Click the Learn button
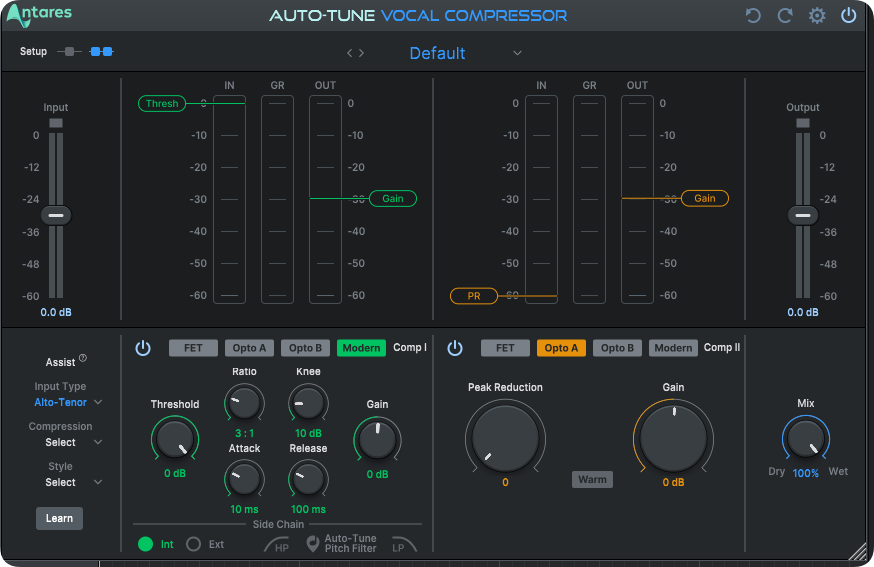This screenshot has width=874, height=567. tap(60, 518)
